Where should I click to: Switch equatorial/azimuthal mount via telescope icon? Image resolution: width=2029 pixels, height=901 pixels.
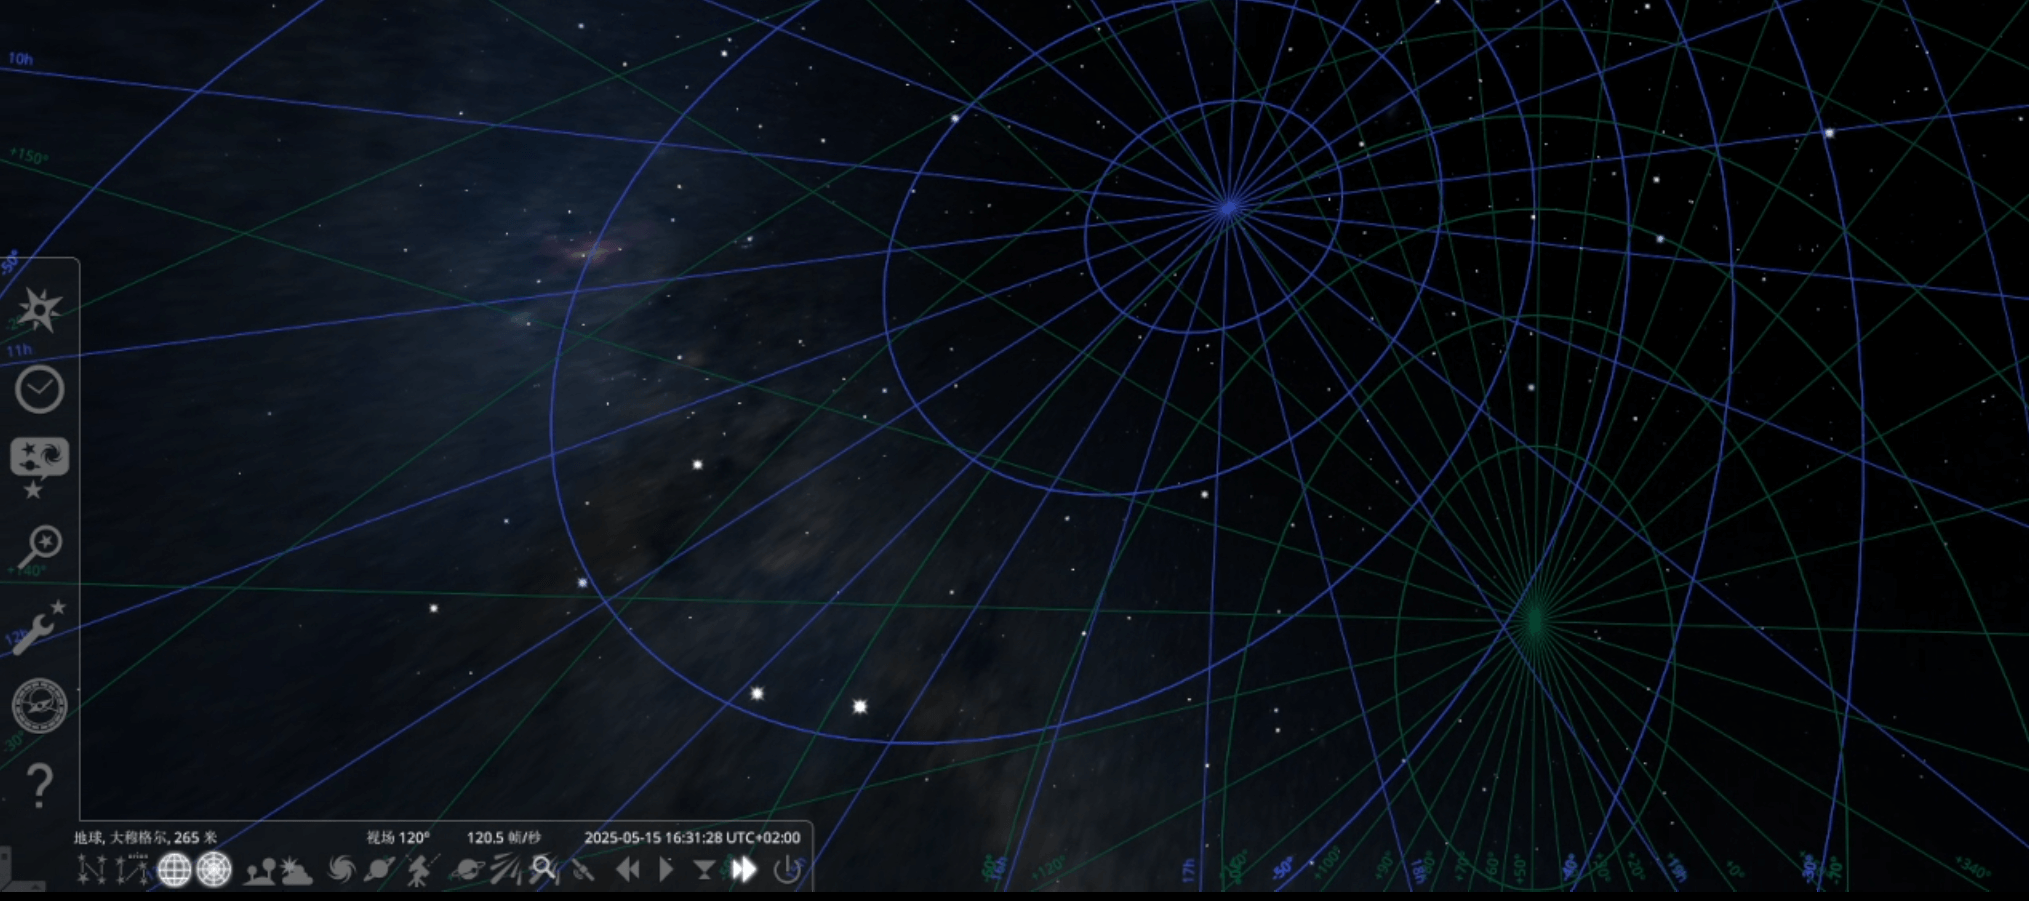pyautogui.click(x=422, y=870)
